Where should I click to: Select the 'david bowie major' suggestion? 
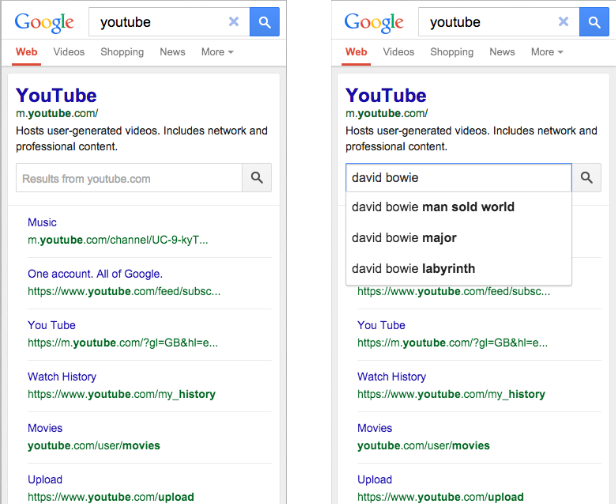click(404, 238)
